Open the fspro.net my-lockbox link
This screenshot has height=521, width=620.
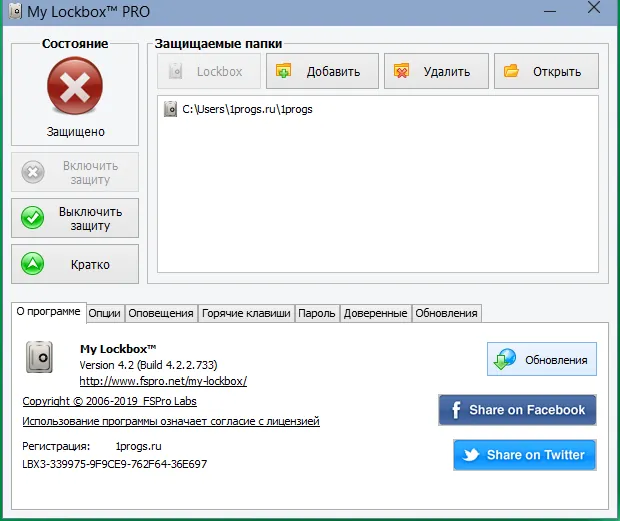coord(163,381)
